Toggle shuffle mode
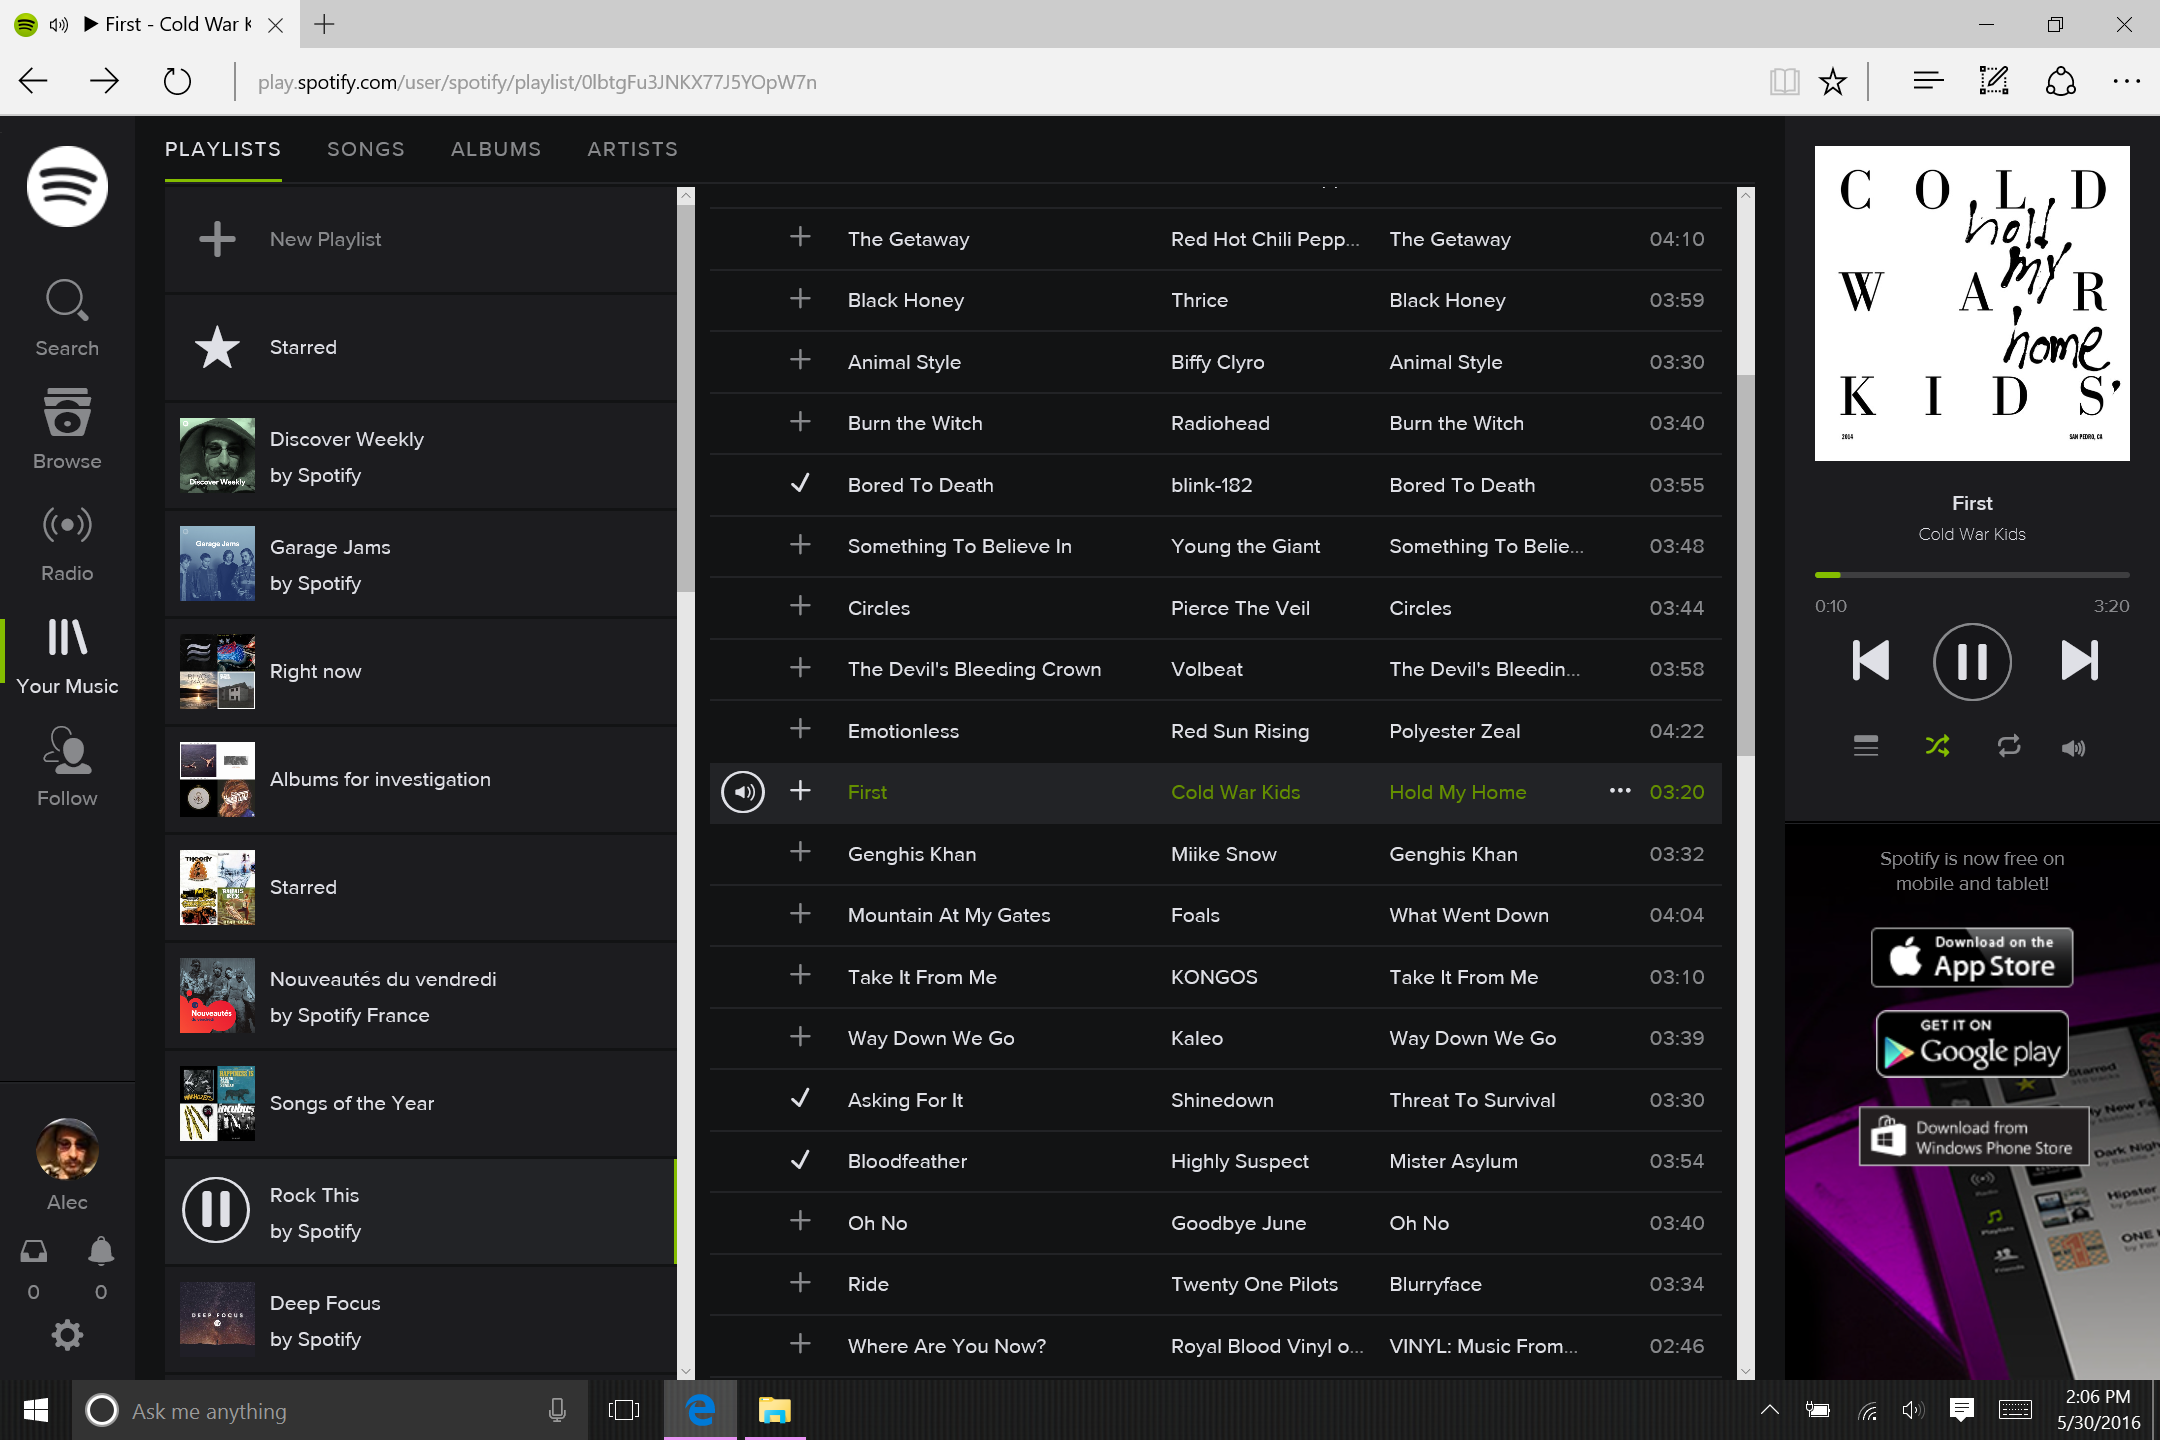This screenshot has height=1440, width=2160. (x=1937, y=747)
